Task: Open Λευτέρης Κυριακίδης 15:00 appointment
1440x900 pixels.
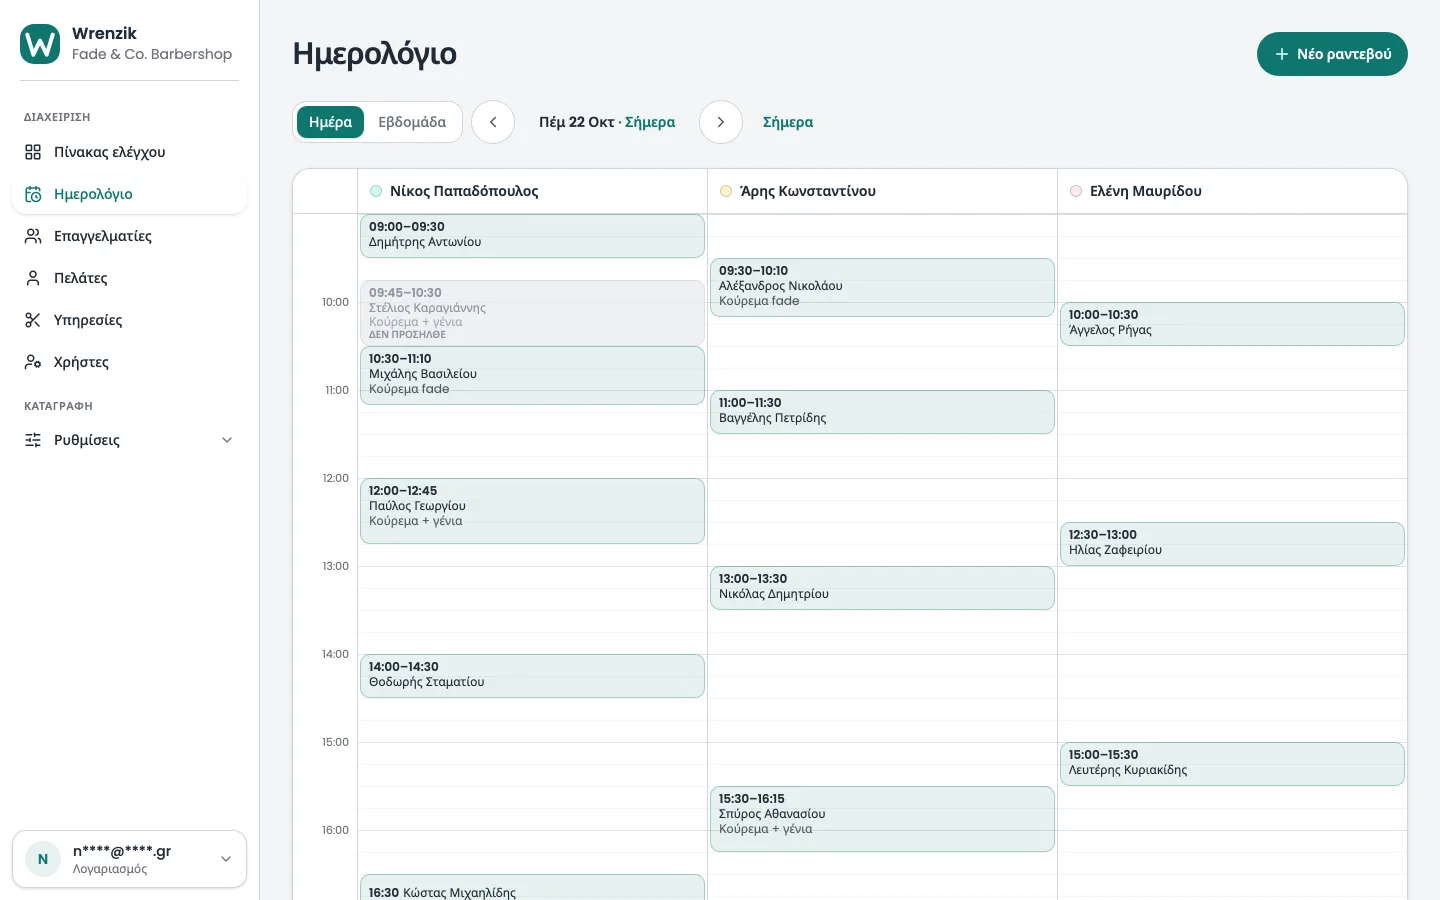Action: [1232, 764]
